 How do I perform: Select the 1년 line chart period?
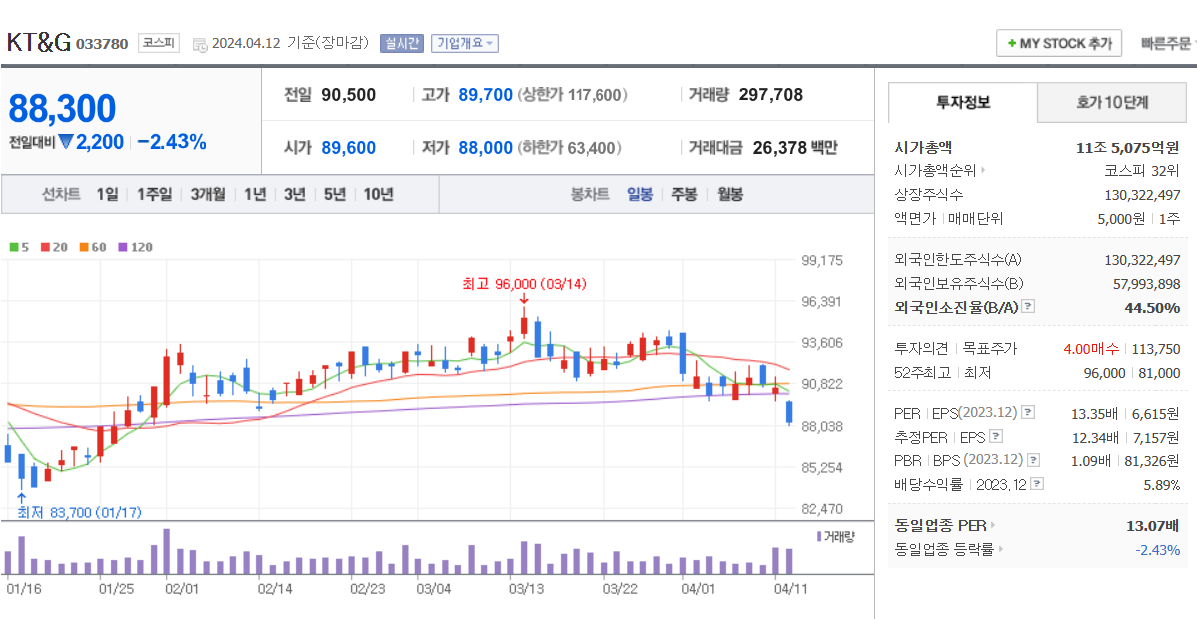[x=254, y=194]
